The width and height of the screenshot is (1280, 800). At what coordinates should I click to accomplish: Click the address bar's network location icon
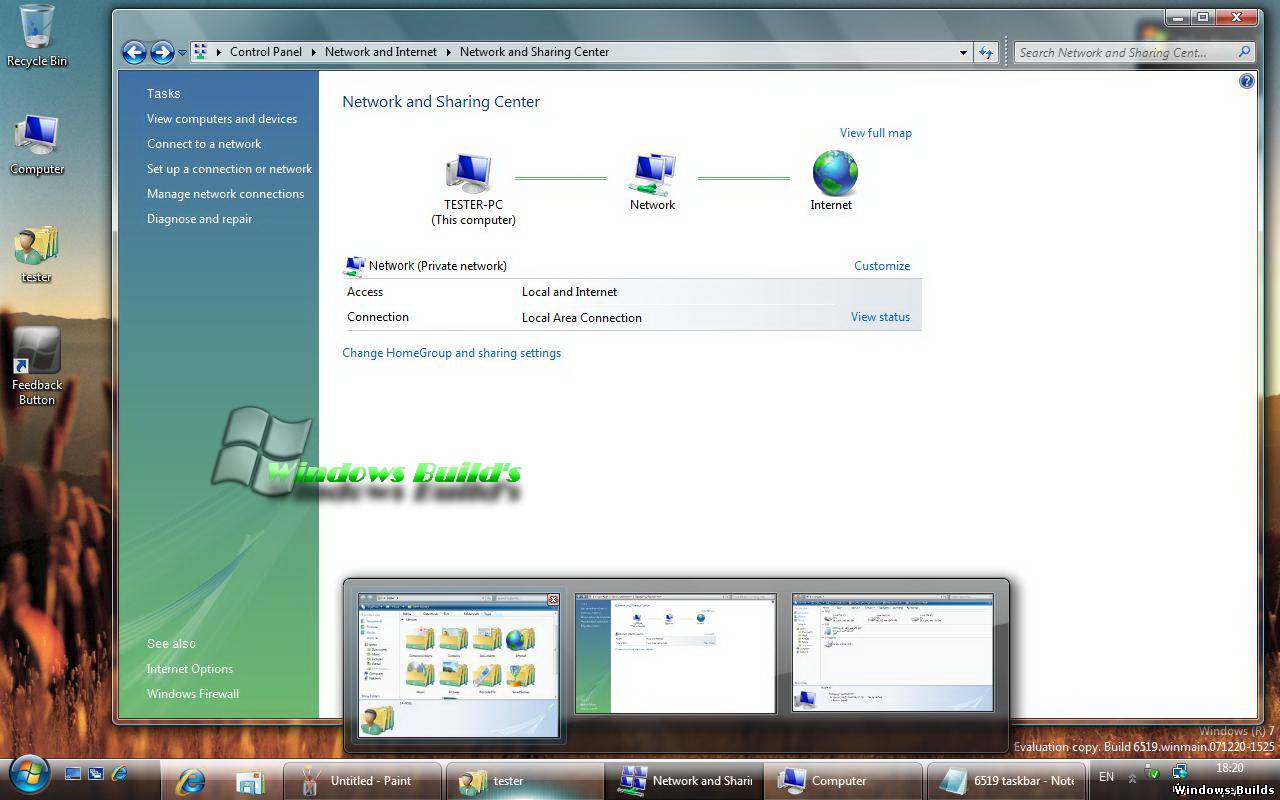[x=200, y=52]
